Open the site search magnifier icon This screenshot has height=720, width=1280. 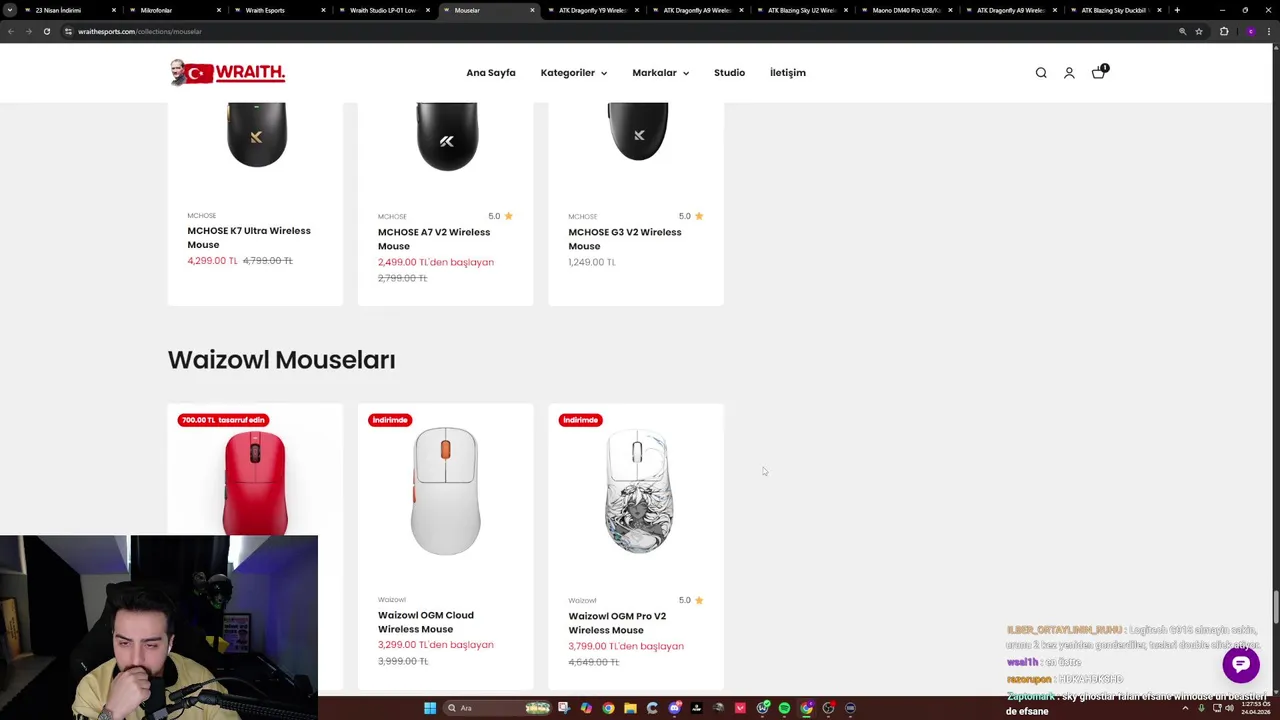(x=1041, y=73)
